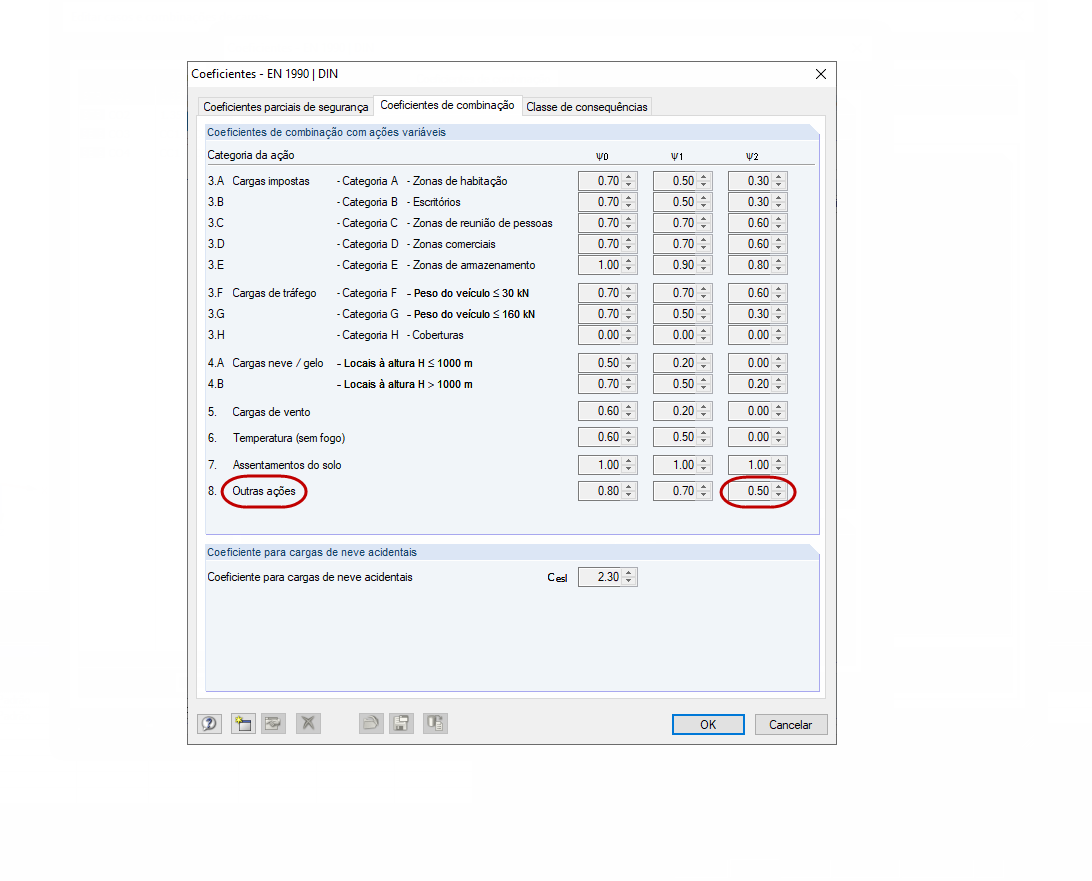Open the help icon with question mark
The height and width of the screenshot is (881, 1092).
pos(210,724)
